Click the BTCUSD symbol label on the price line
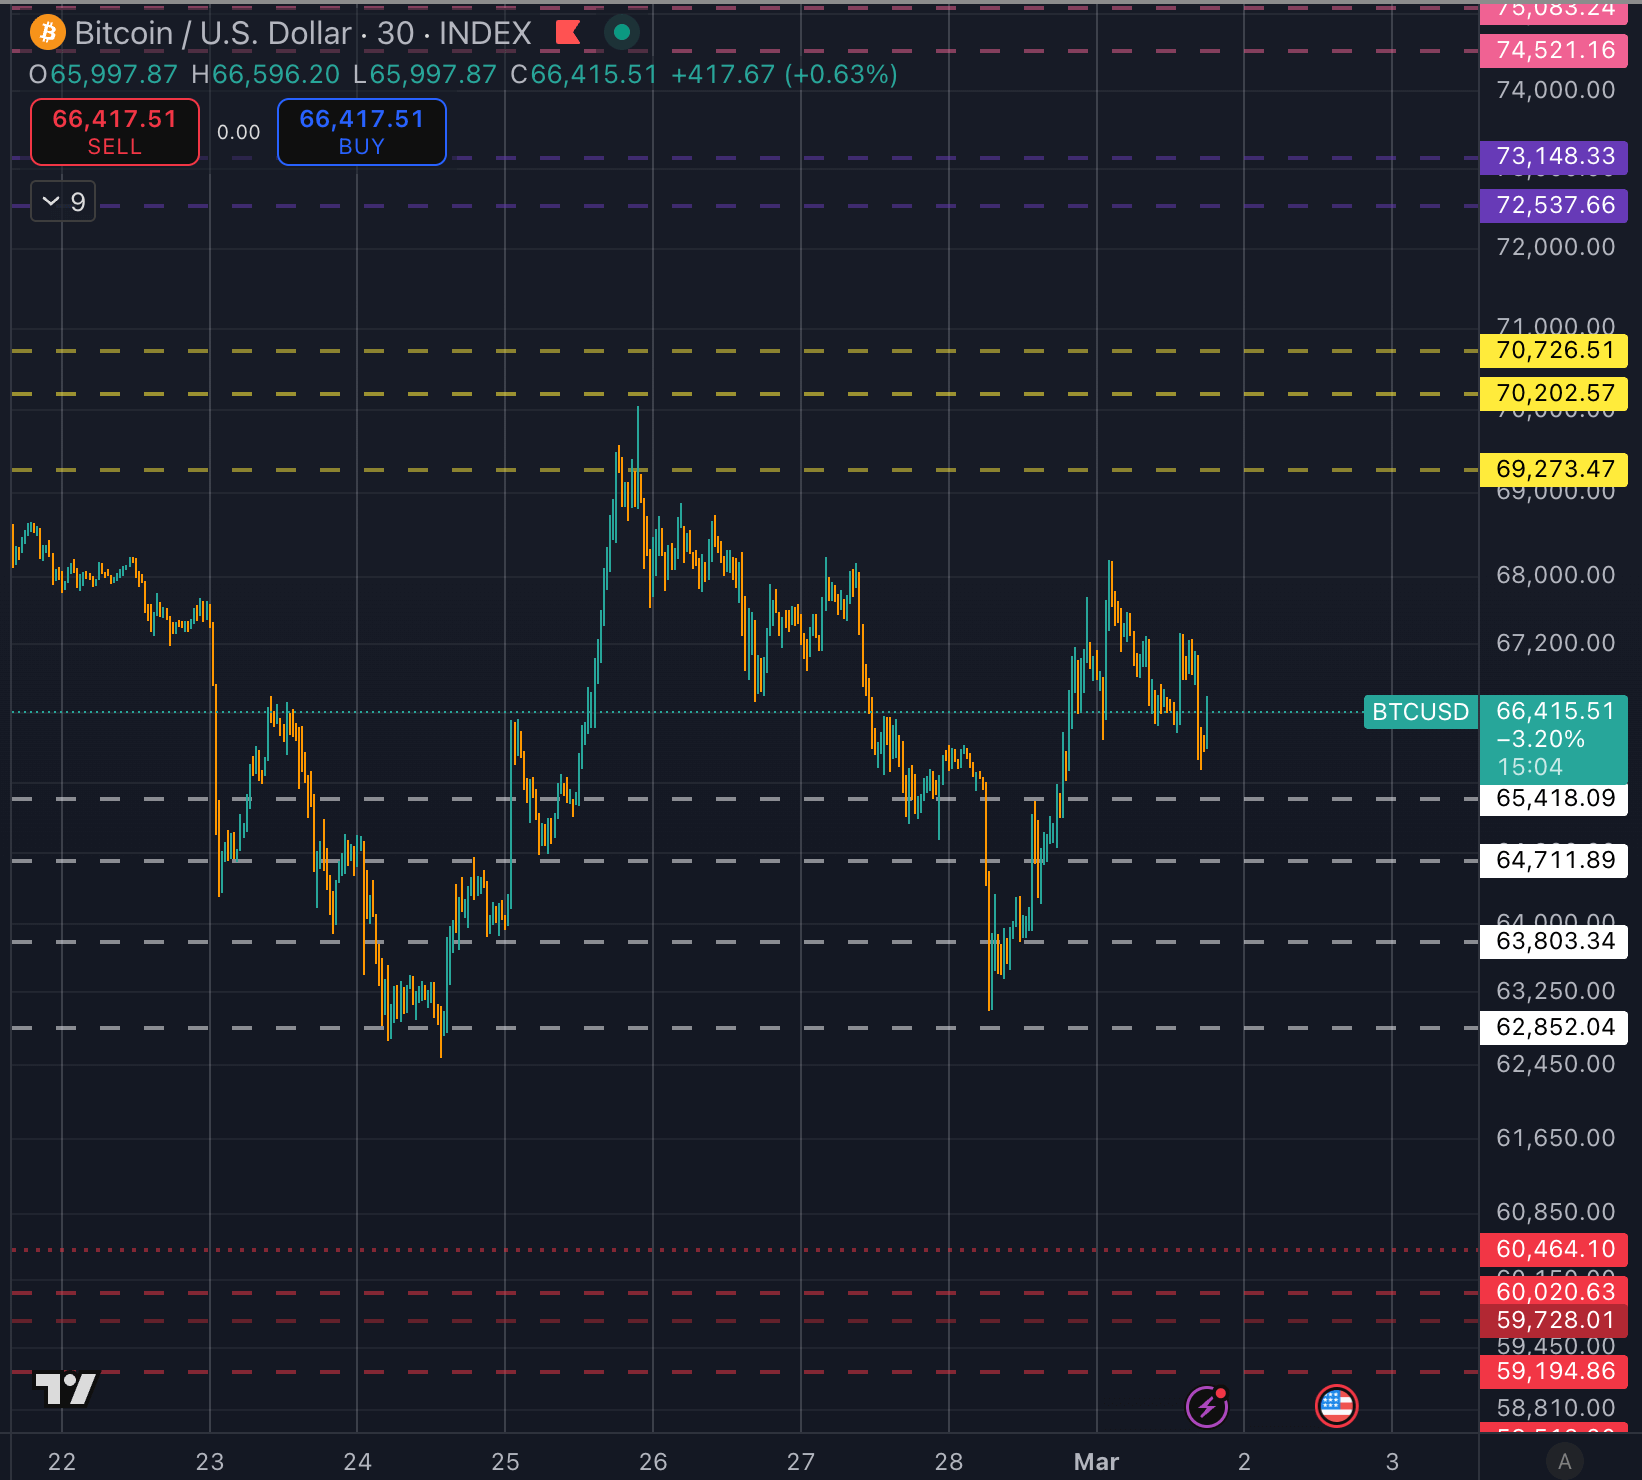1642x1480 pixels. (x=1420, y=712)
